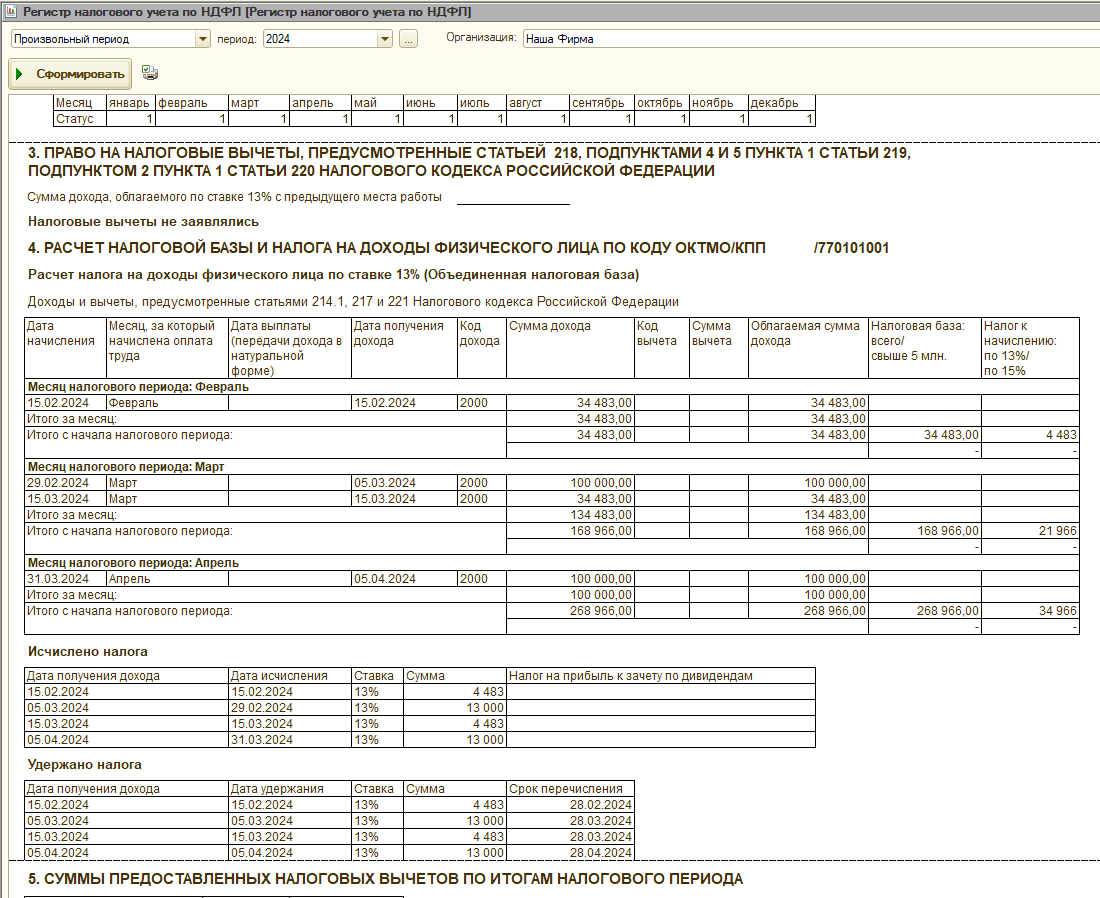Viewport: 1100px width, 898px height.
Task: Click the Код дохода column header
Action: coord(481,333)
